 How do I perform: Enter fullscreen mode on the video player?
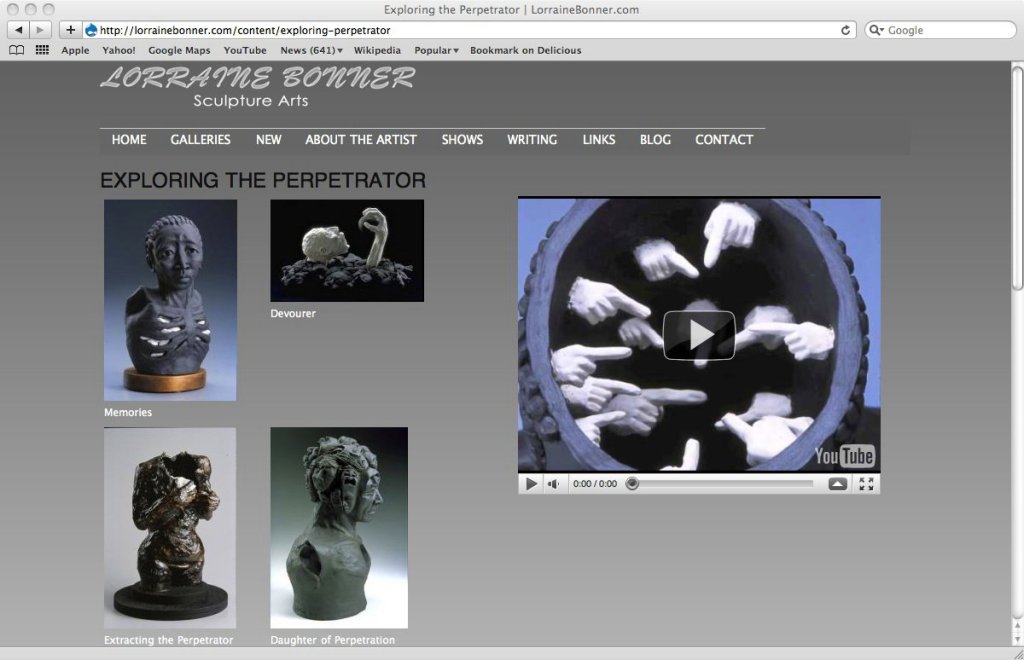(866, 484)
